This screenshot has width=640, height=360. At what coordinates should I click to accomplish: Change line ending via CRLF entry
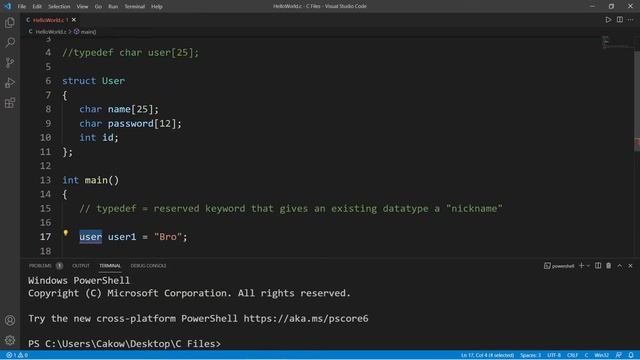[x=572, y=355]
